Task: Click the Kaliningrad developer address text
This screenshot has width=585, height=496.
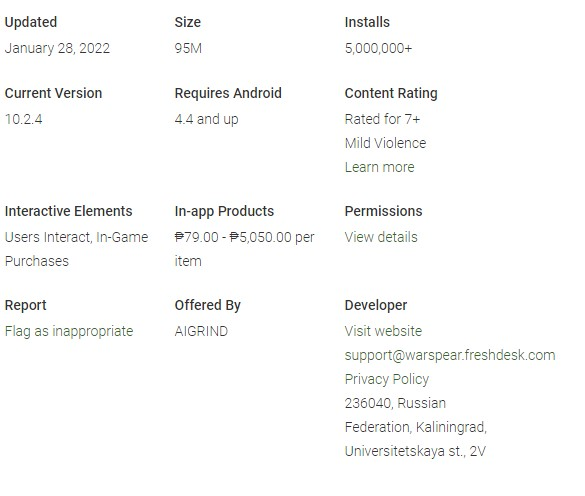Action: (416, 427)
